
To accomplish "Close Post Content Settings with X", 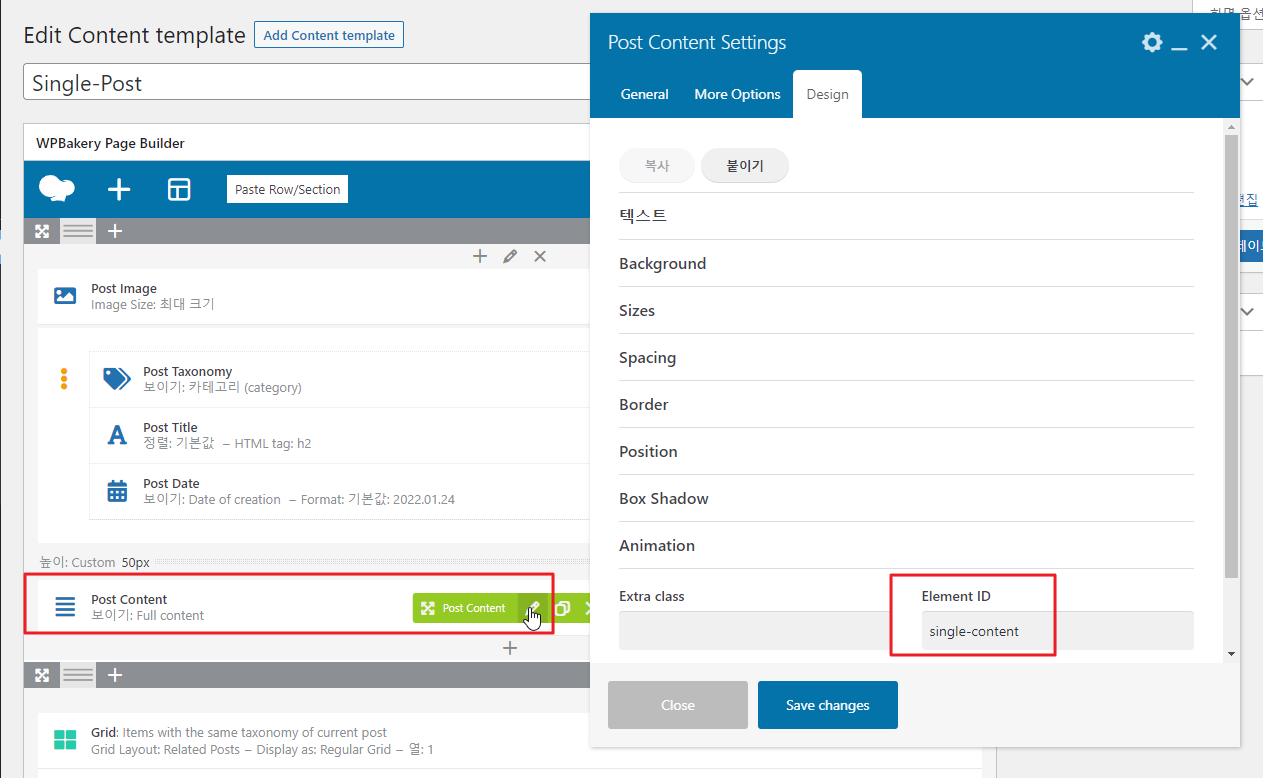I will tap(1209, 42).
